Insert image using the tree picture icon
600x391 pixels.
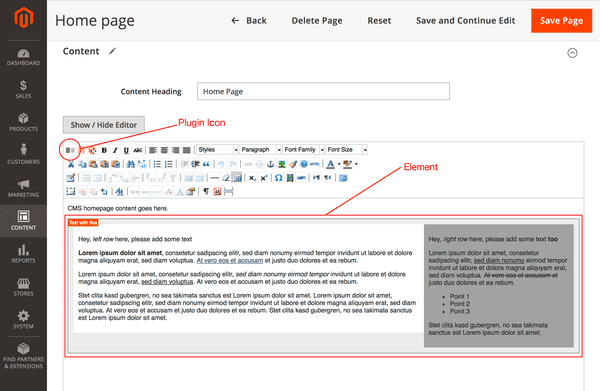pyautogui.click(x=282, y=164)
